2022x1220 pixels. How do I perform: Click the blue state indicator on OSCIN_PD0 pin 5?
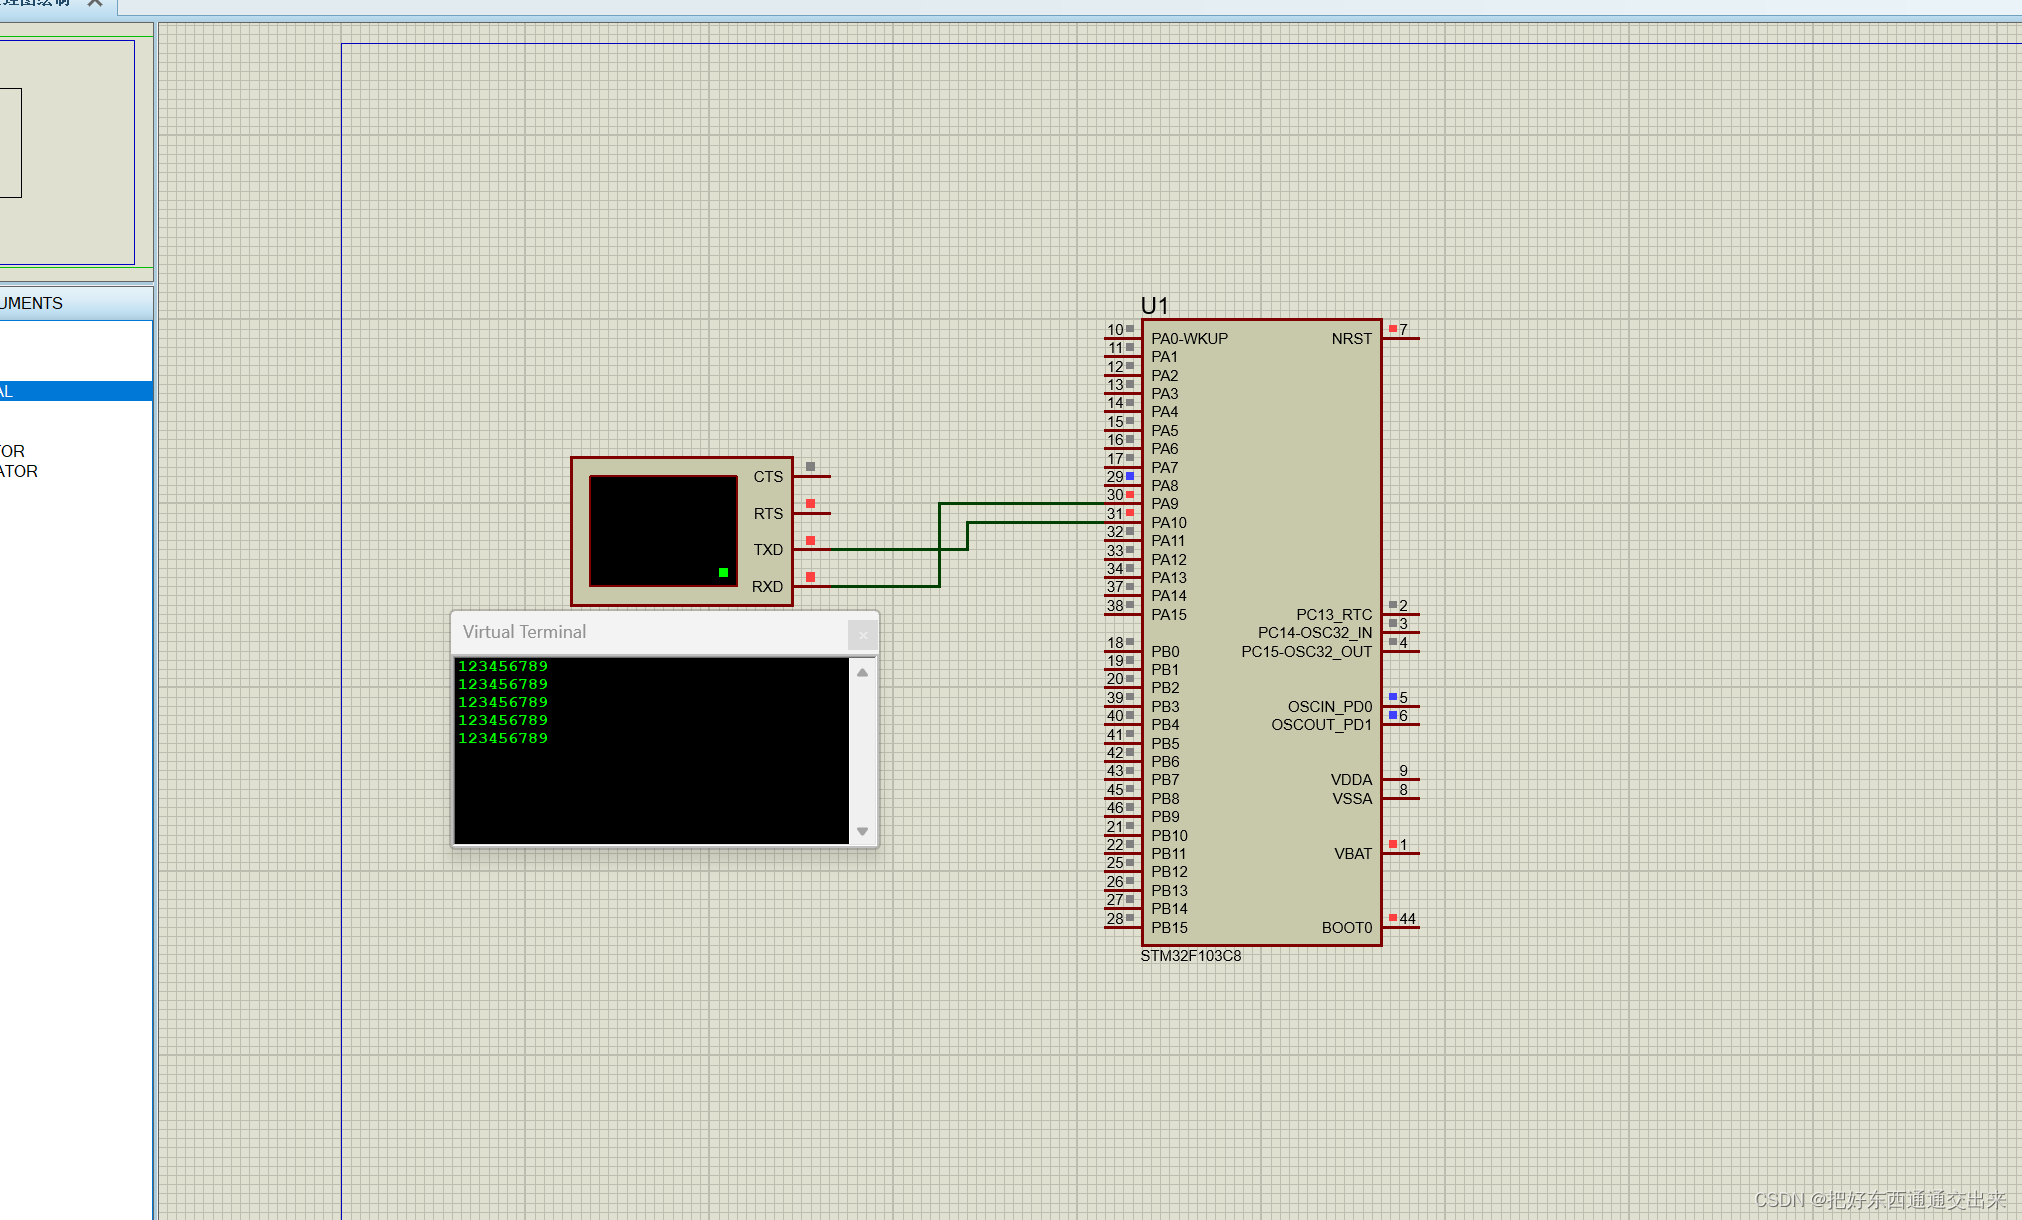1392,697
